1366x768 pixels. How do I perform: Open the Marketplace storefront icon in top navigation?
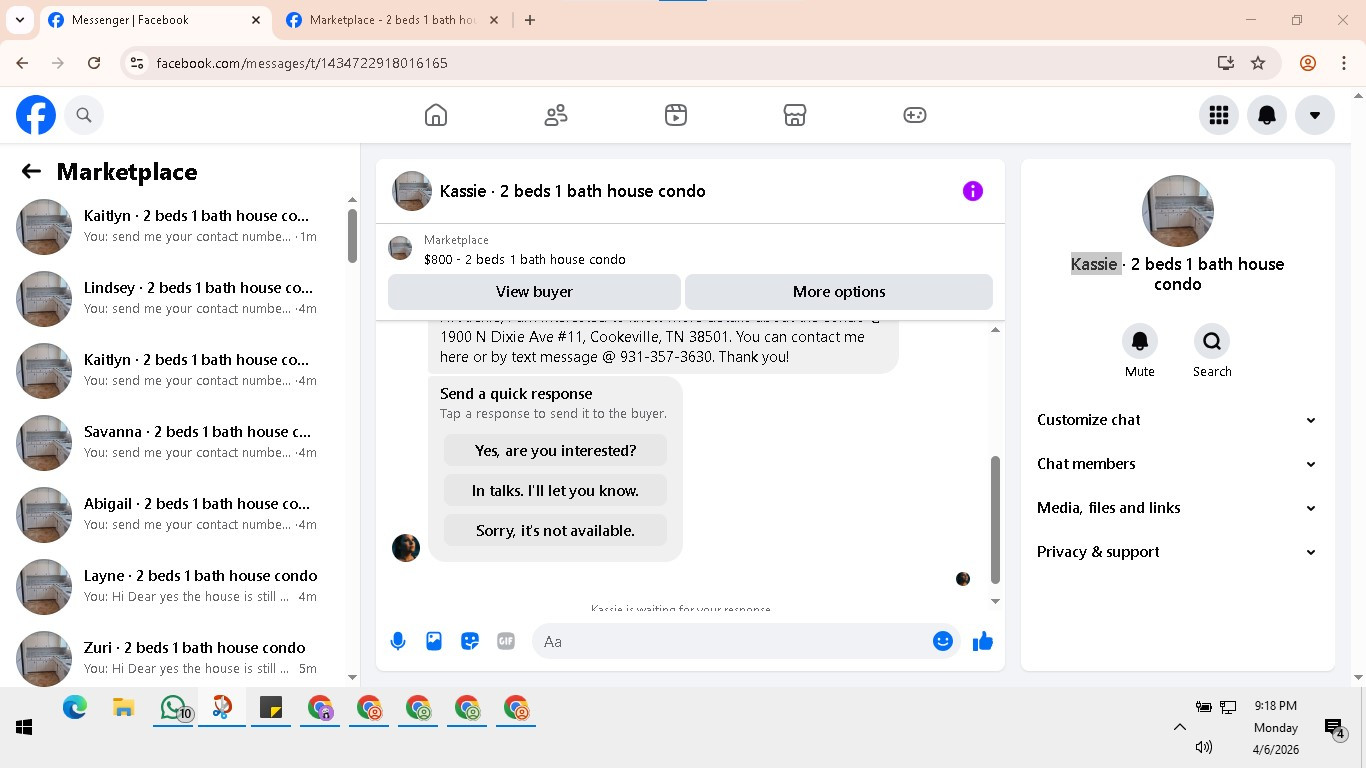(x=795, y=115)
